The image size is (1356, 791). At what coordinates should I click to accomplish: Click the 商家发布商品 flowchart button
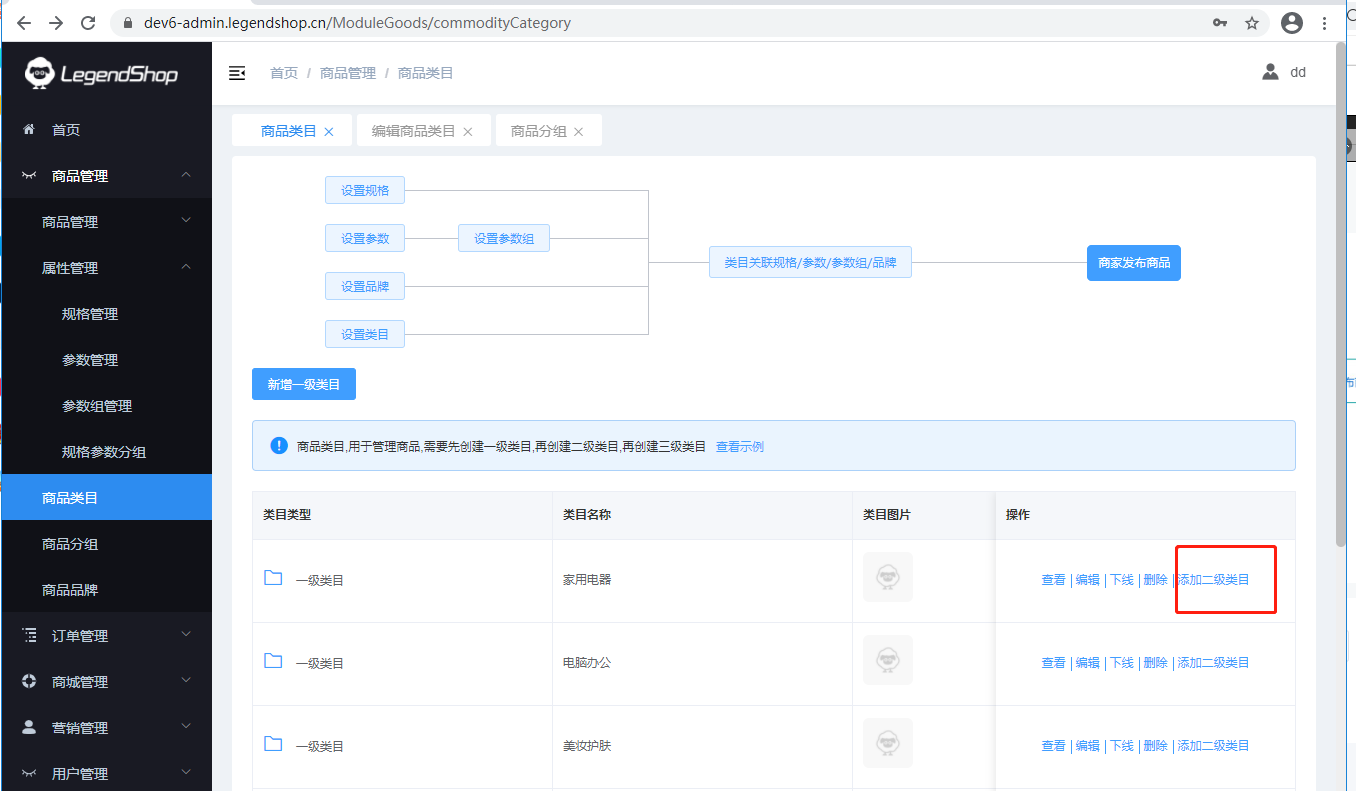pos(1133,263)
